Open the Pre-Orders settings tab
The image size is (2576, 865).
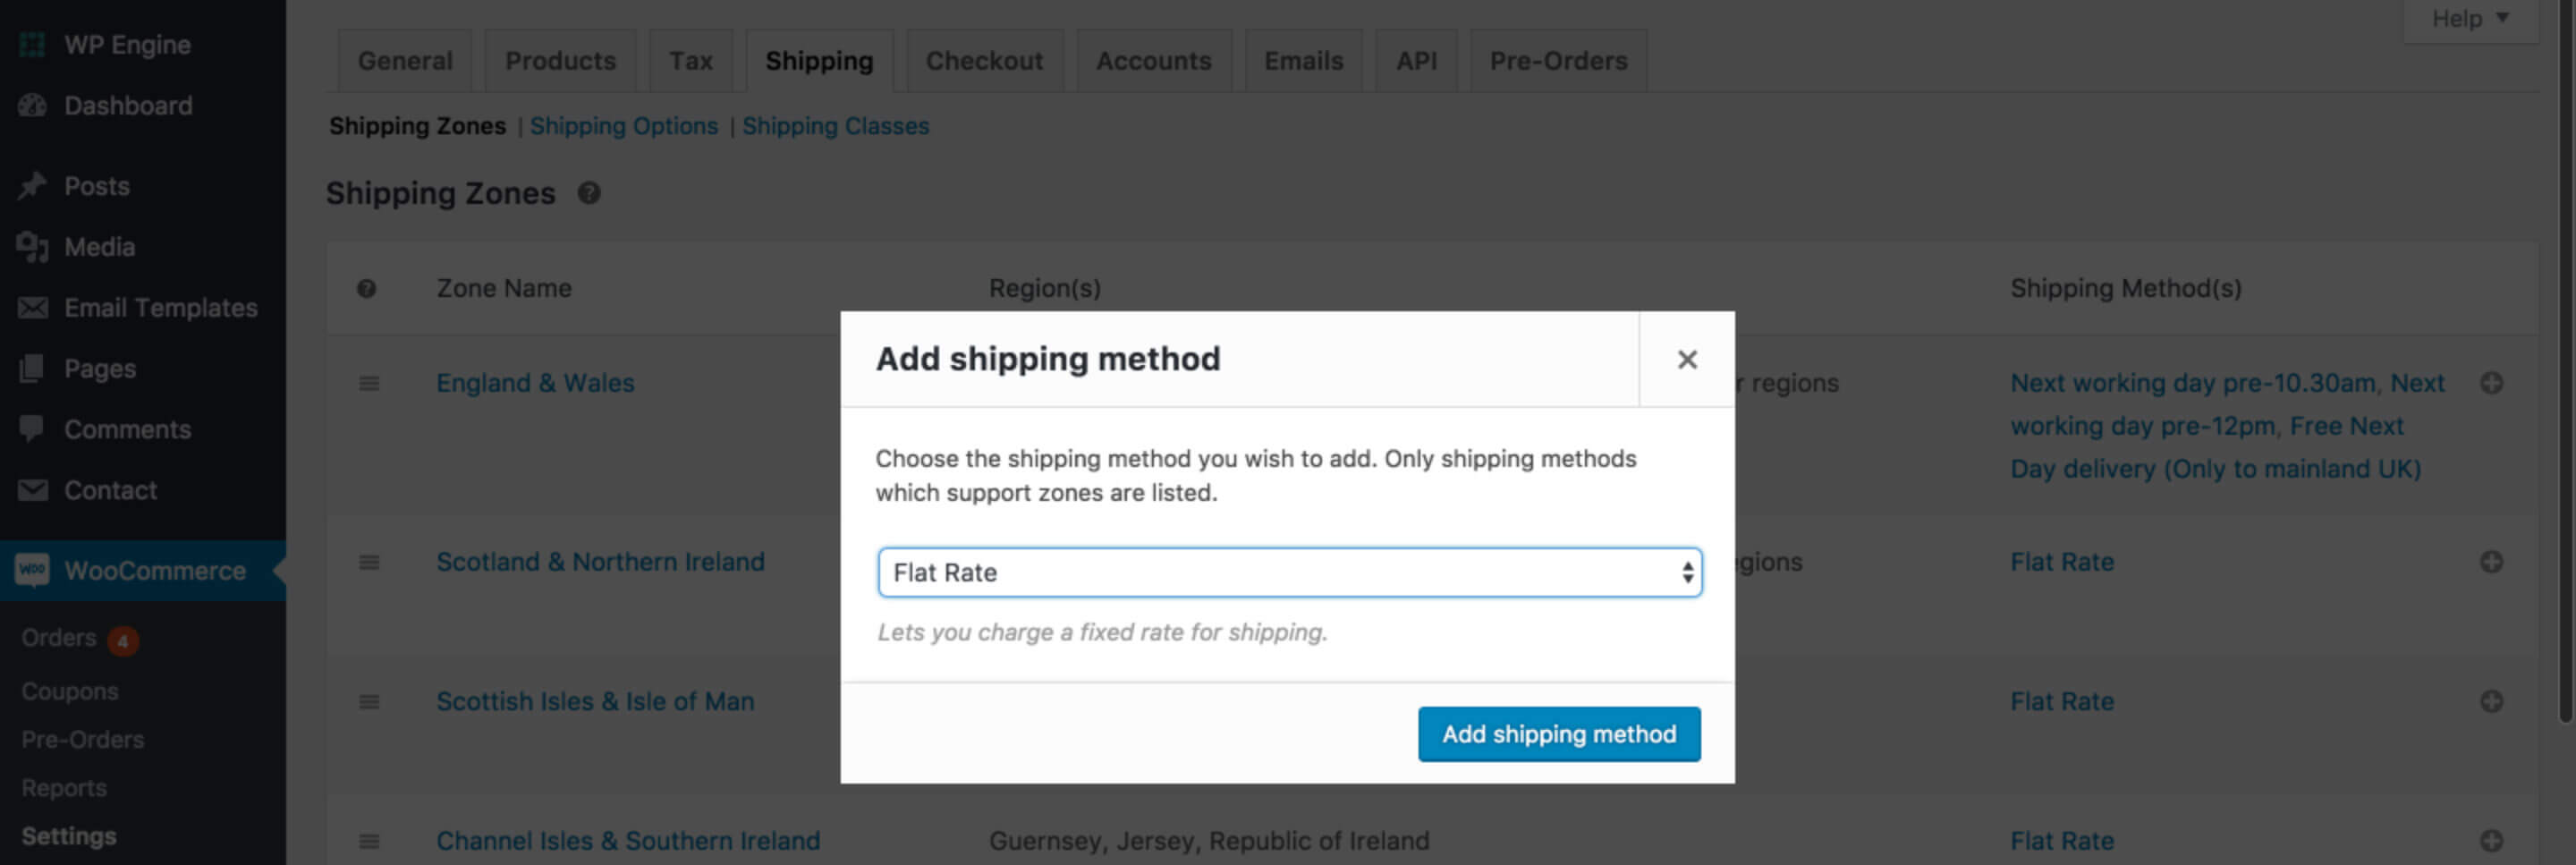1558,61
